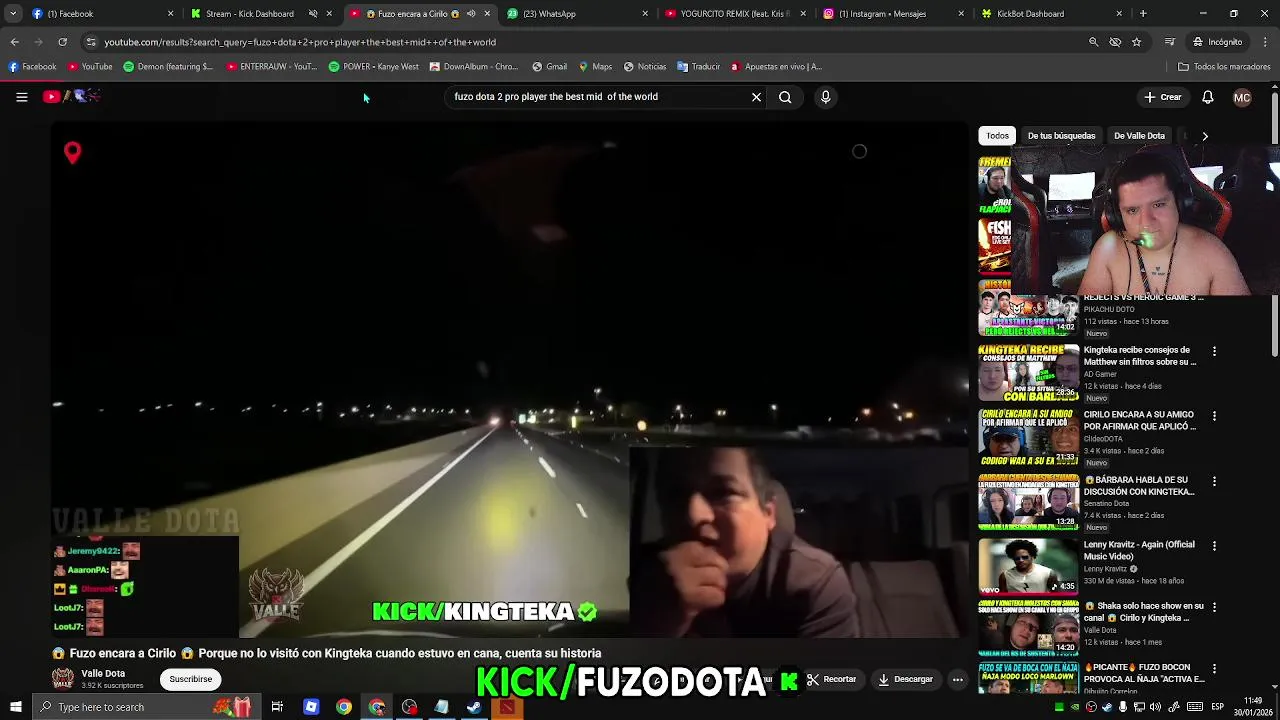Open options for CIRILO ENCARA A SU AMIGO video
Image resolution: width=1280 pixels, height=720 pixels.
1214,416
